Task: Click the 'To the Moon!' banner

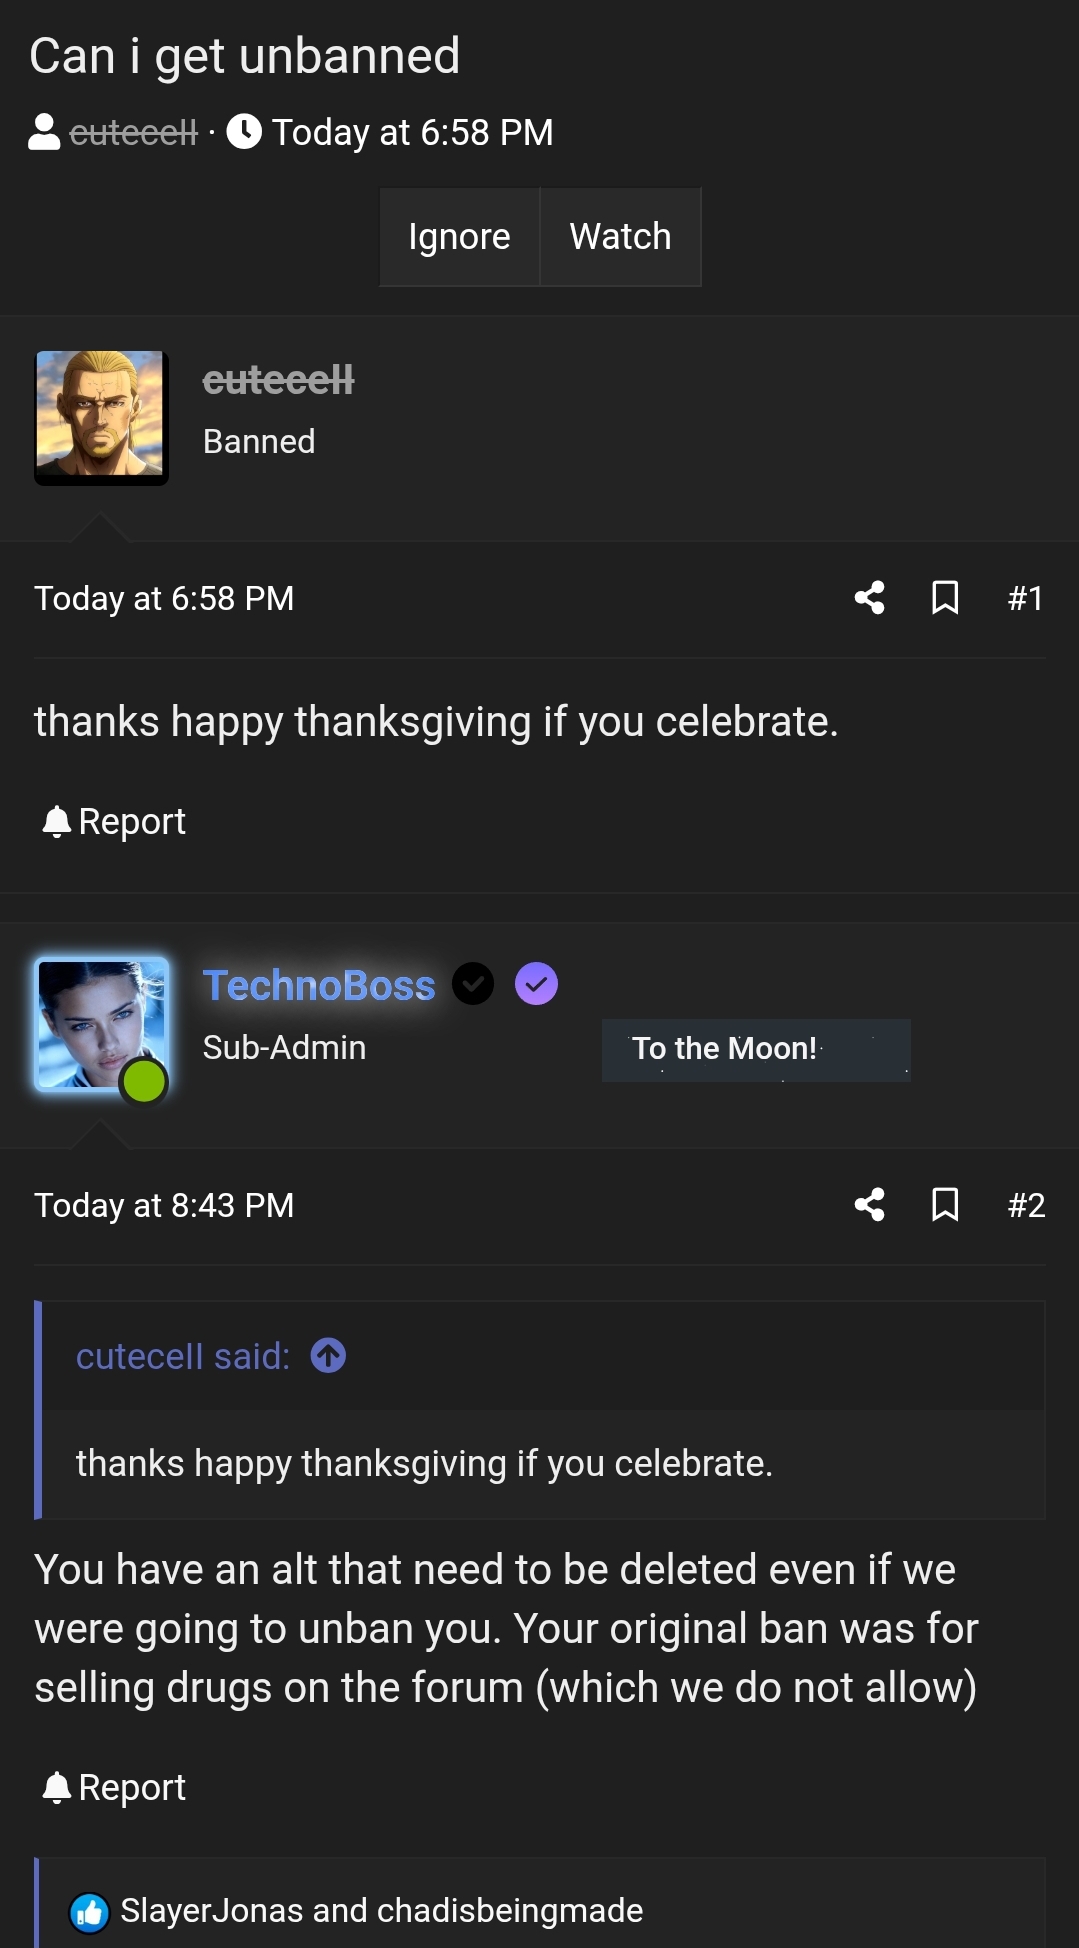Action: [755, 1049]
